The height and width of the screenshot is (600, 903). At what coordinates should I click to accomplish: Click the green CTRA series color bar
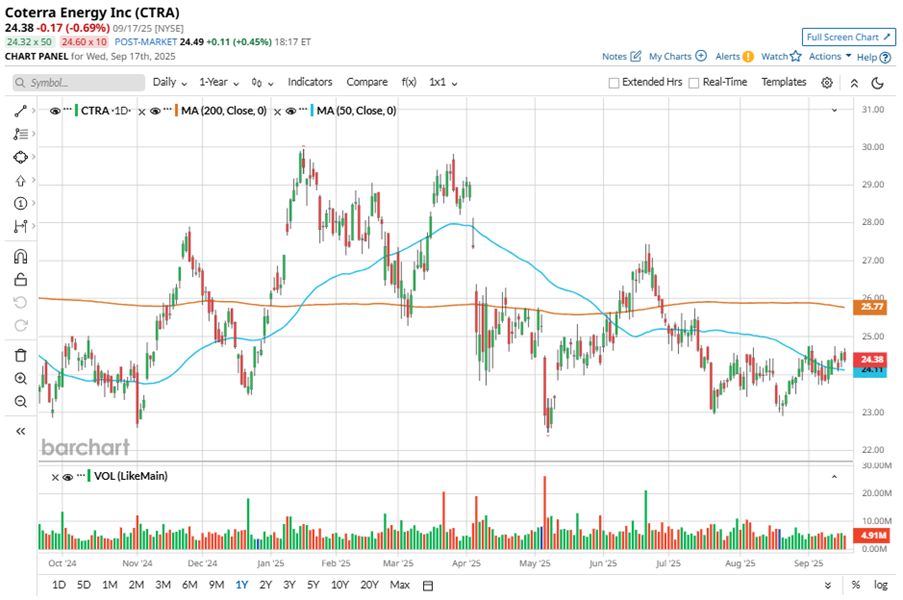[x=76, y=111]
